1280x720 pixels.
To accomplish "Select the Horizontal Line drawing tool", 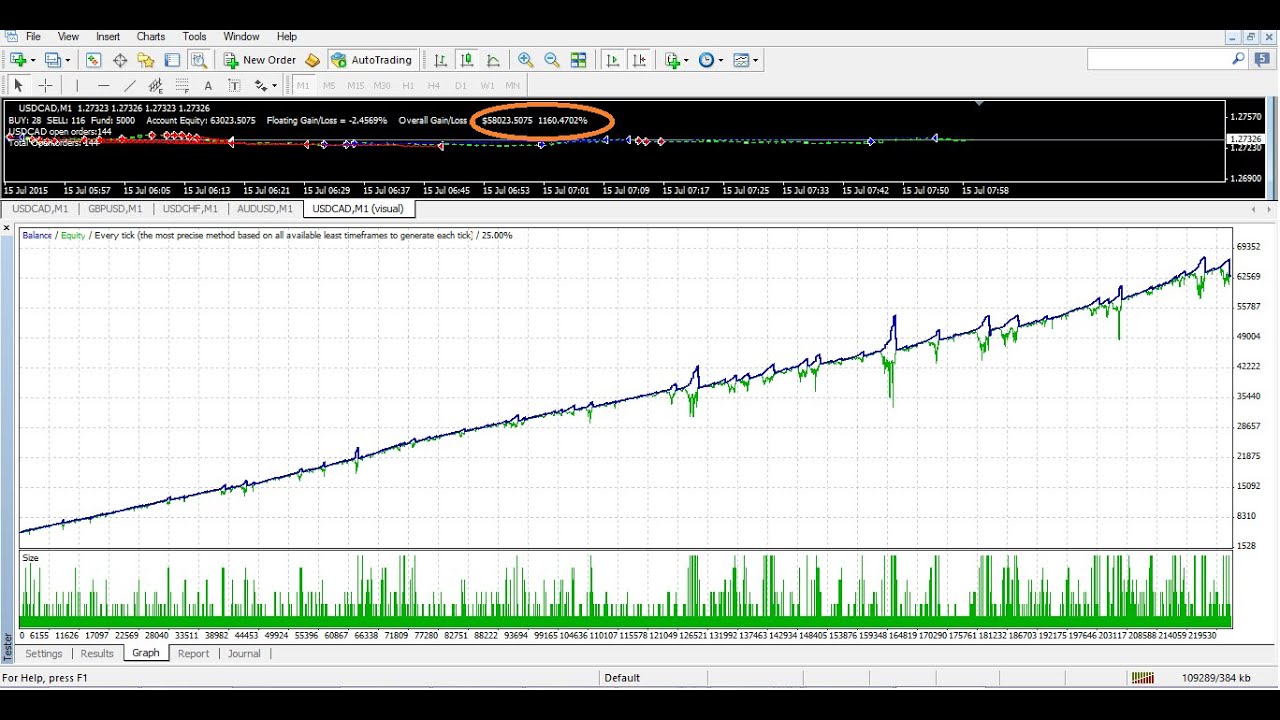I will (103, 86).
